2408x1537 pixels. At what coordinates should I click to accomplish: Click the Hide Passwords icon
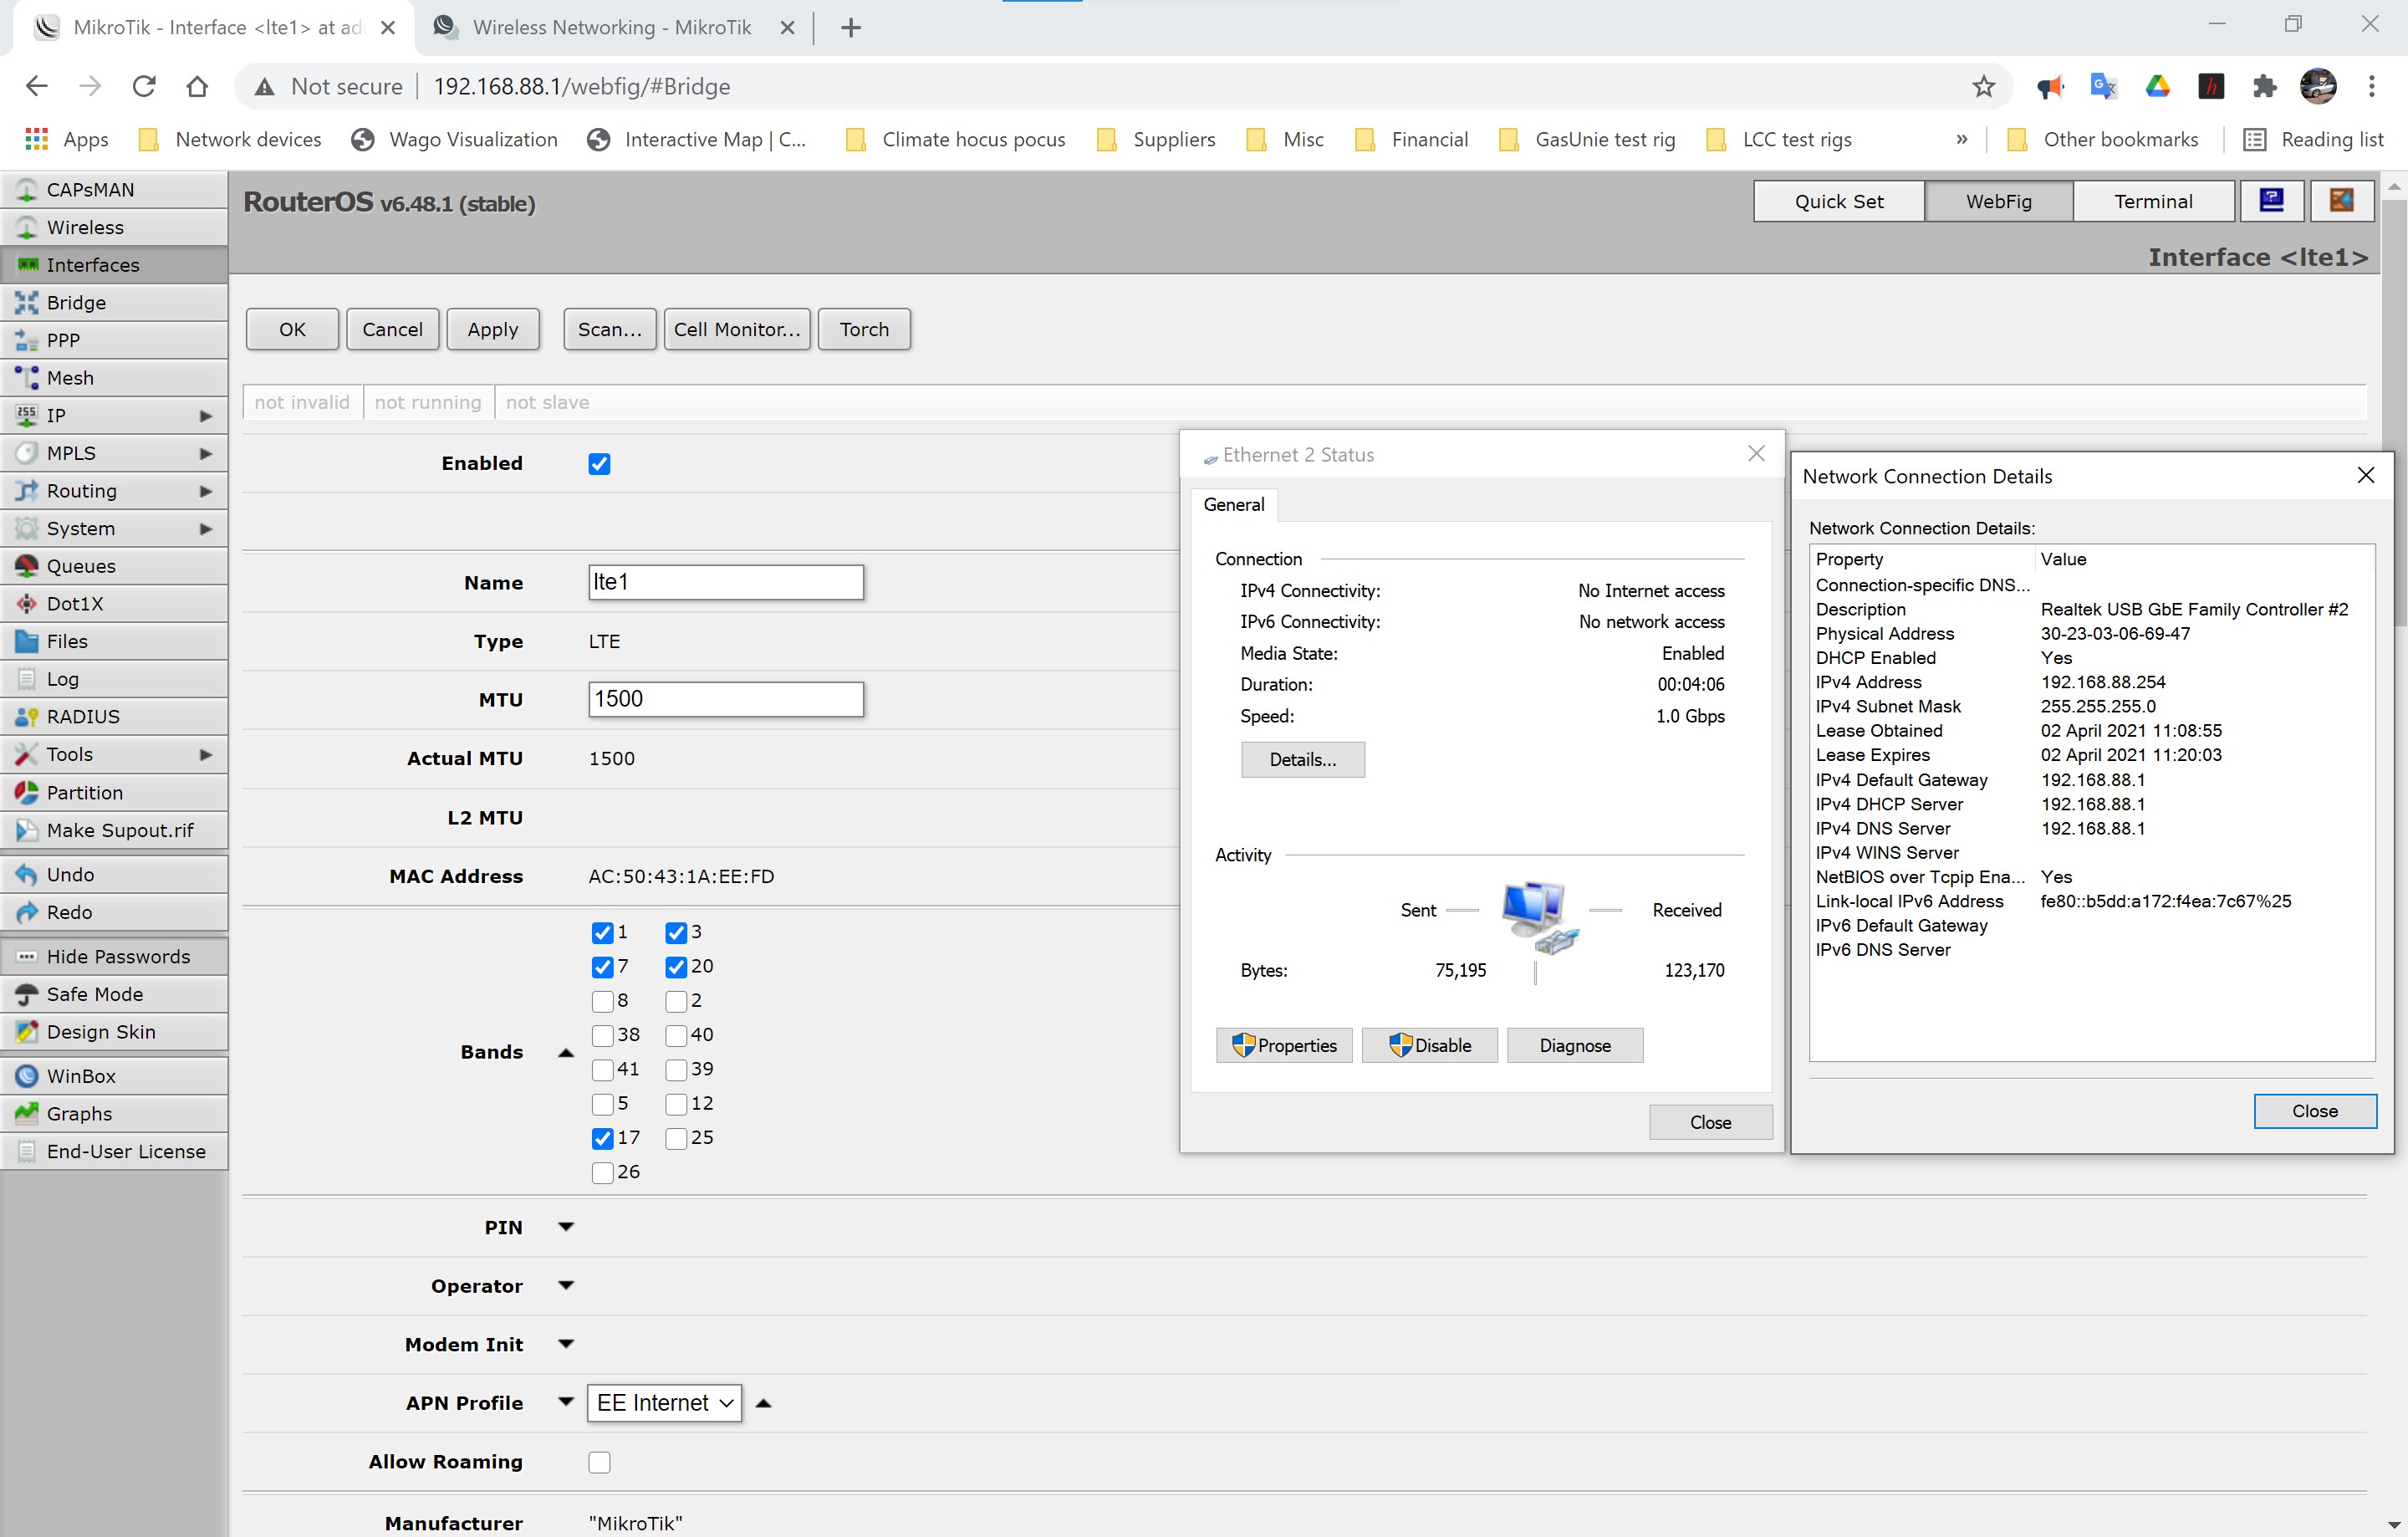[27, 957]
